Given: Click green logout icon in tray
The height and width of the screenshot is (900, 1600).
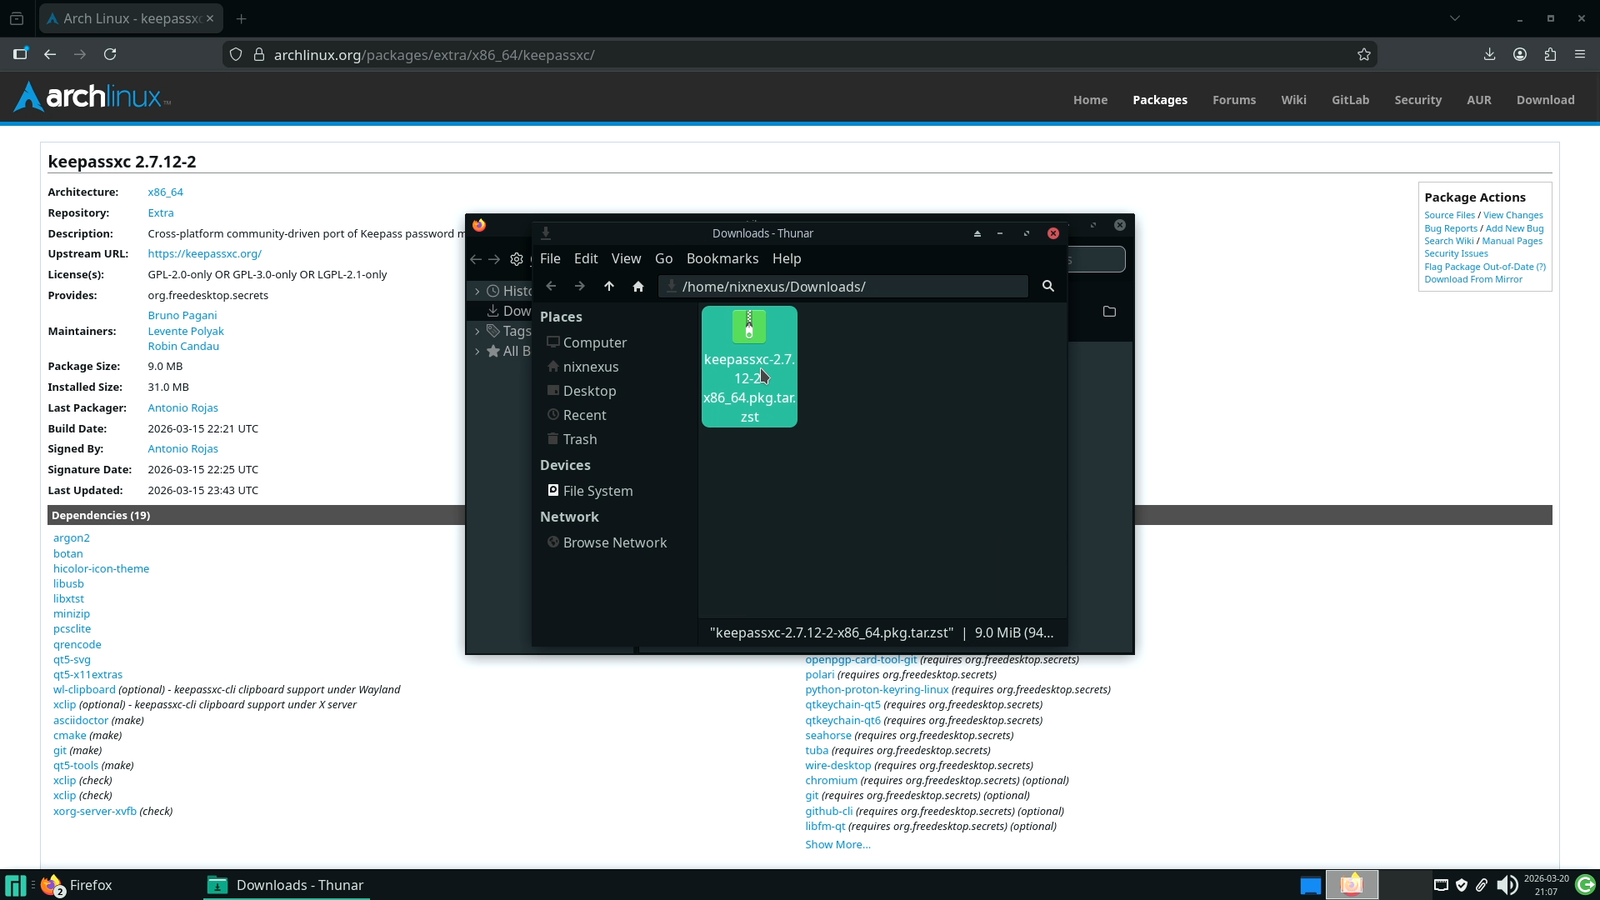Looking at the screenshot, I should pos(1585,885).
